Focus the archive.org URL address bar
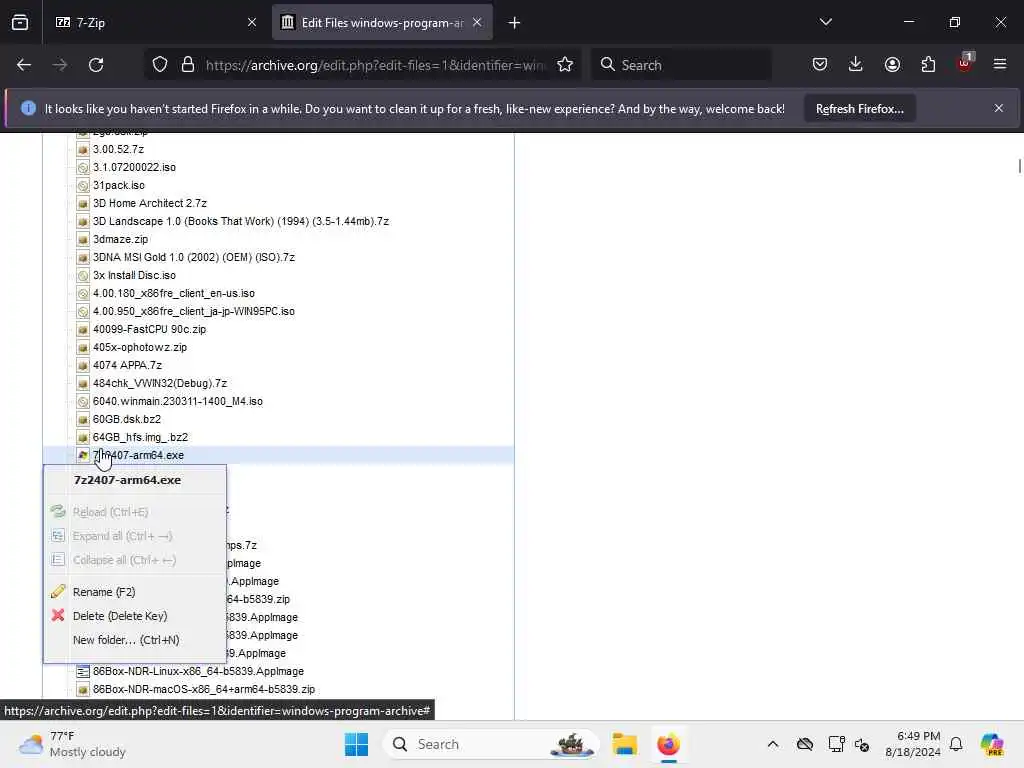1024x768 pixels. (376, 65)
